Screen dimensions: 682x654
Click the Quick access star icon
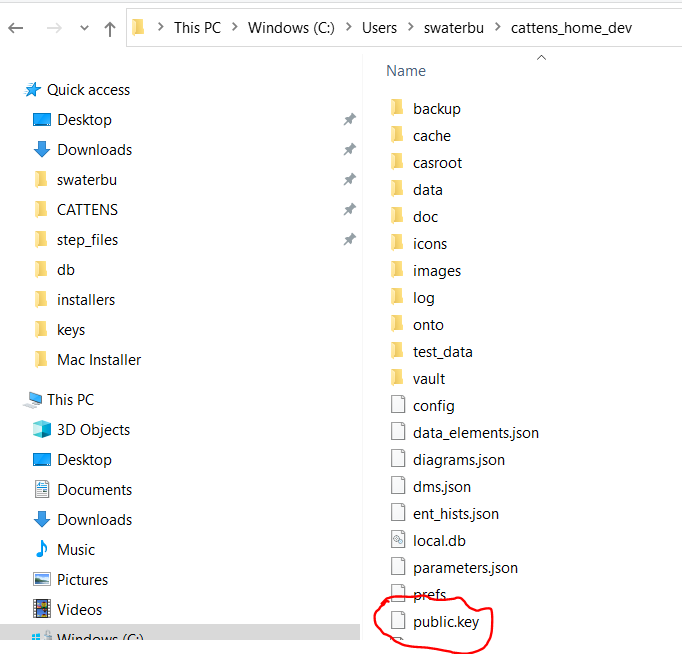coord(33,90)
